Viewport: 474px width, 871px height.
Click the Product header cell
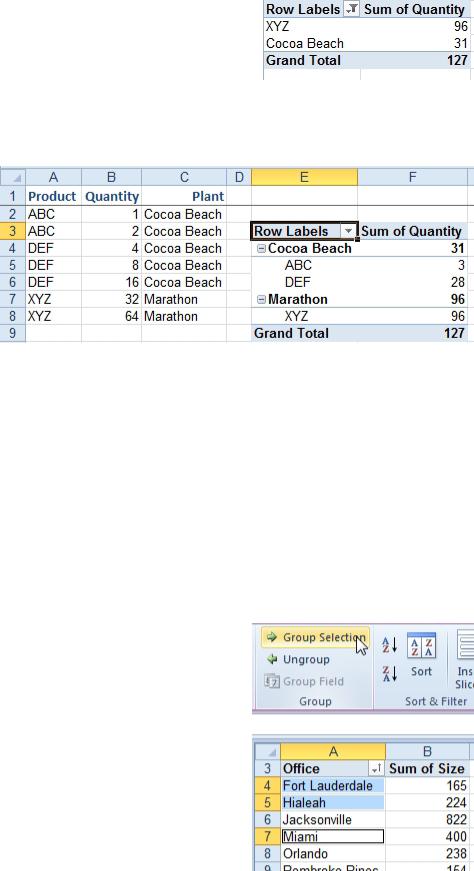pyautogui.click(x=53, y=197)
